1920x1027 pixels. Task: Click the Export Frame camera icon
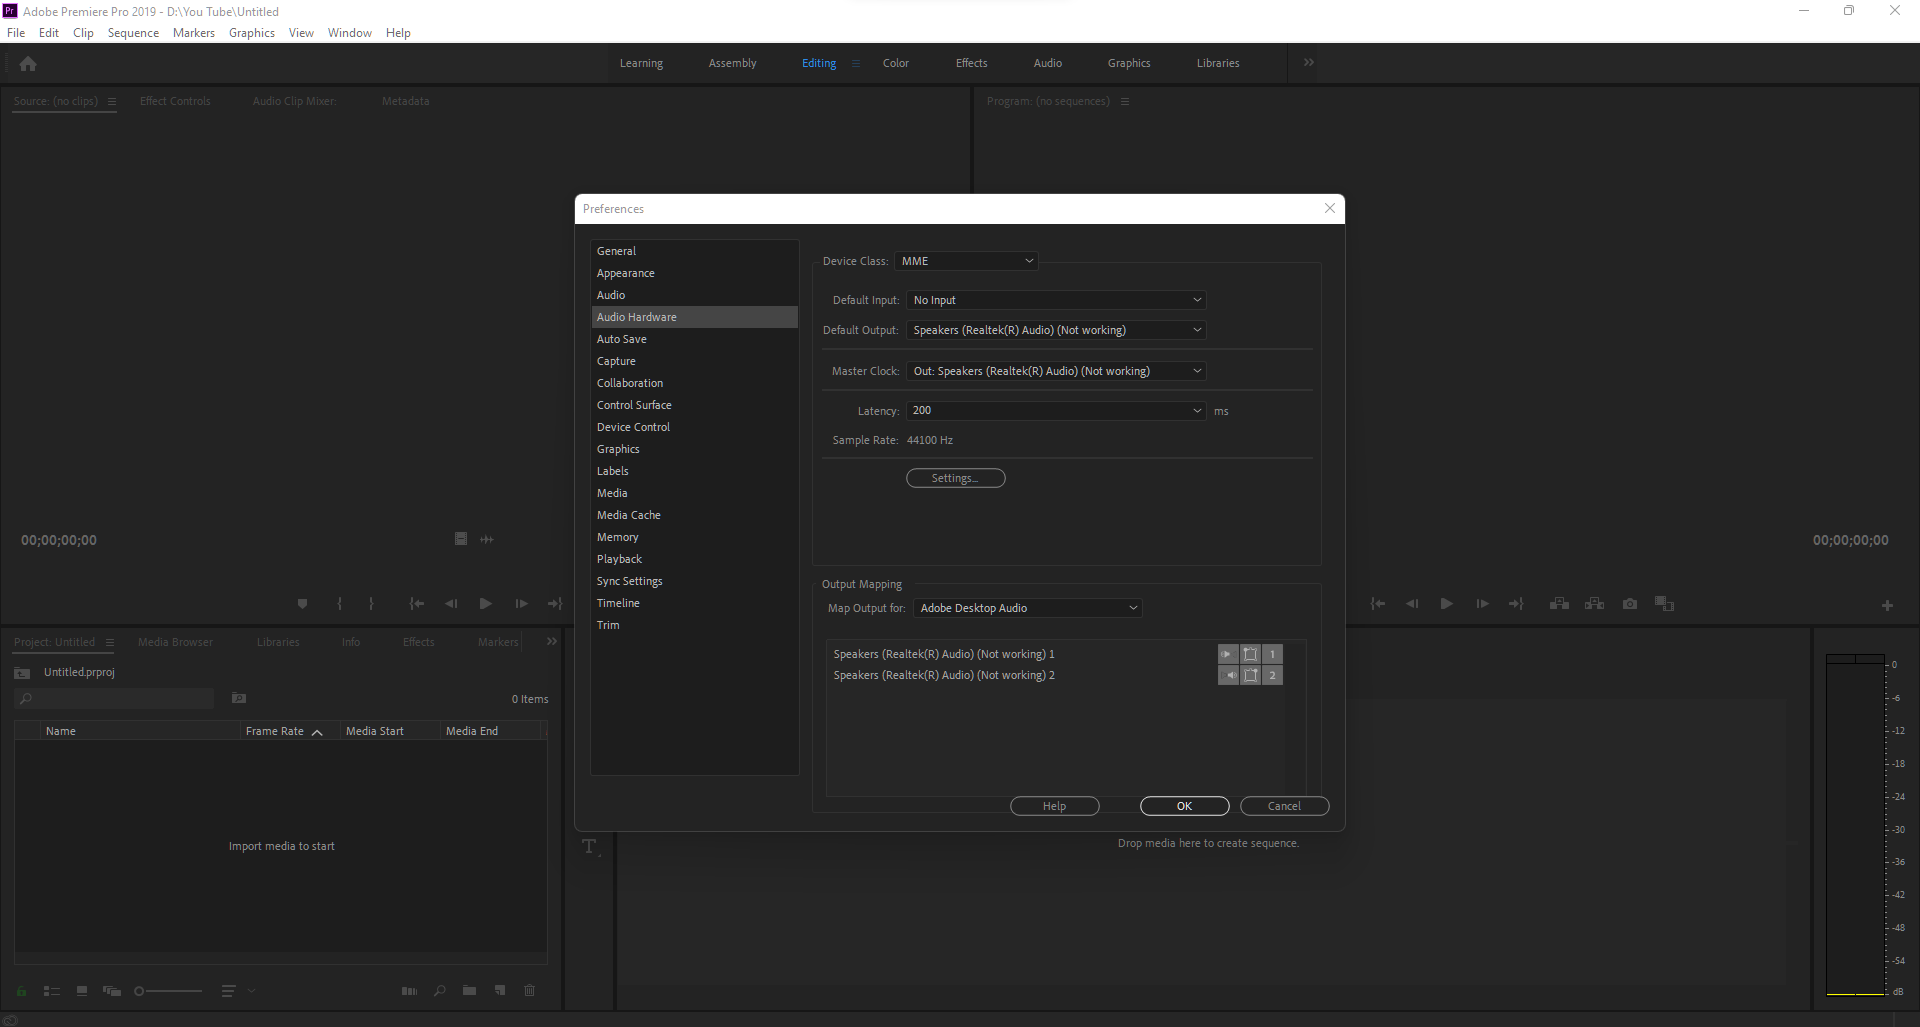1630,604
